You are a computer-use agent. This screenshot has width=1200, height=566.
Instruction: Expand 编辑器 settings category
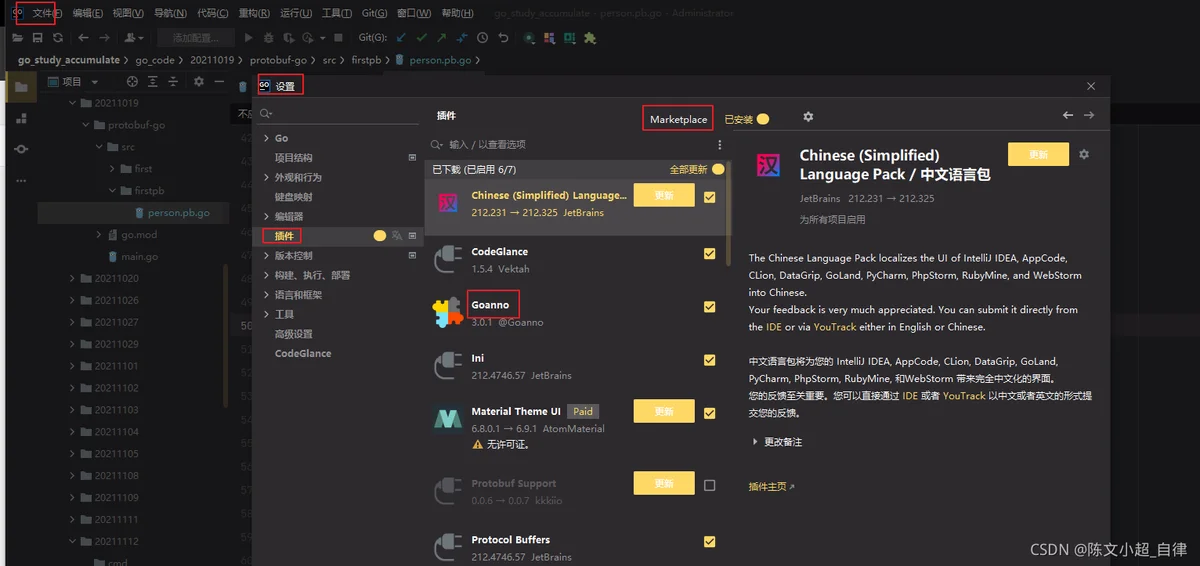[x=266, y=216]
